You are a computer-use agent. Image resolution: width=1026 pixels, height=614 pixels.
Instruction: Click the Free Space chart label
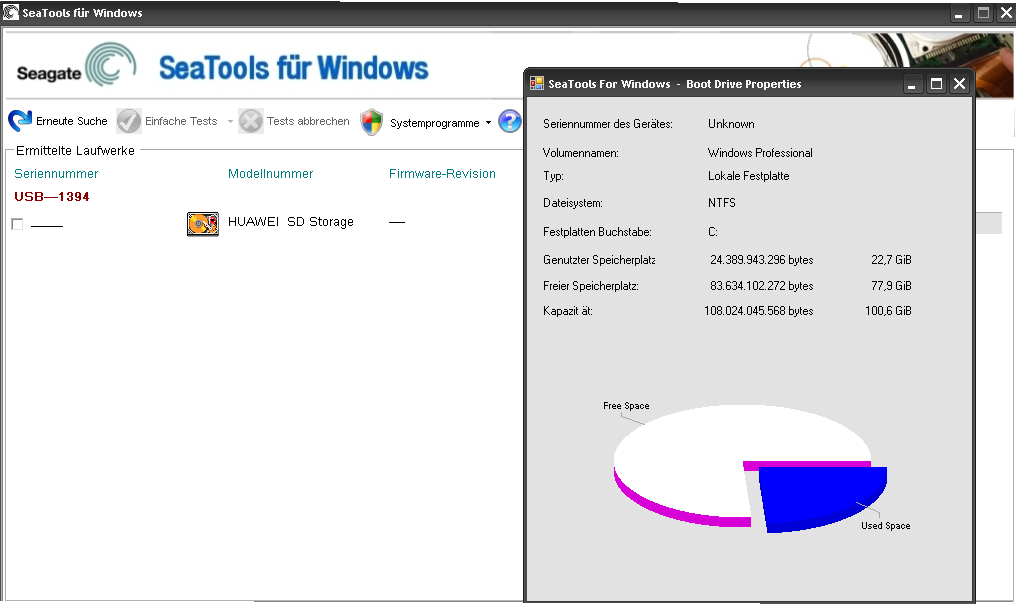click(x=626, y=406)
